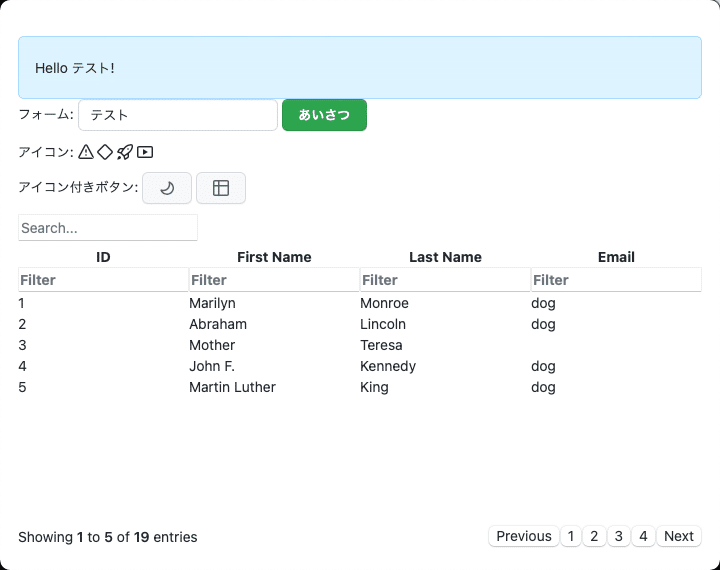Image resolution: width=720 pixels, height=570 pixels.
Task: Click the table layout icon button
Action: pos(221,188)
